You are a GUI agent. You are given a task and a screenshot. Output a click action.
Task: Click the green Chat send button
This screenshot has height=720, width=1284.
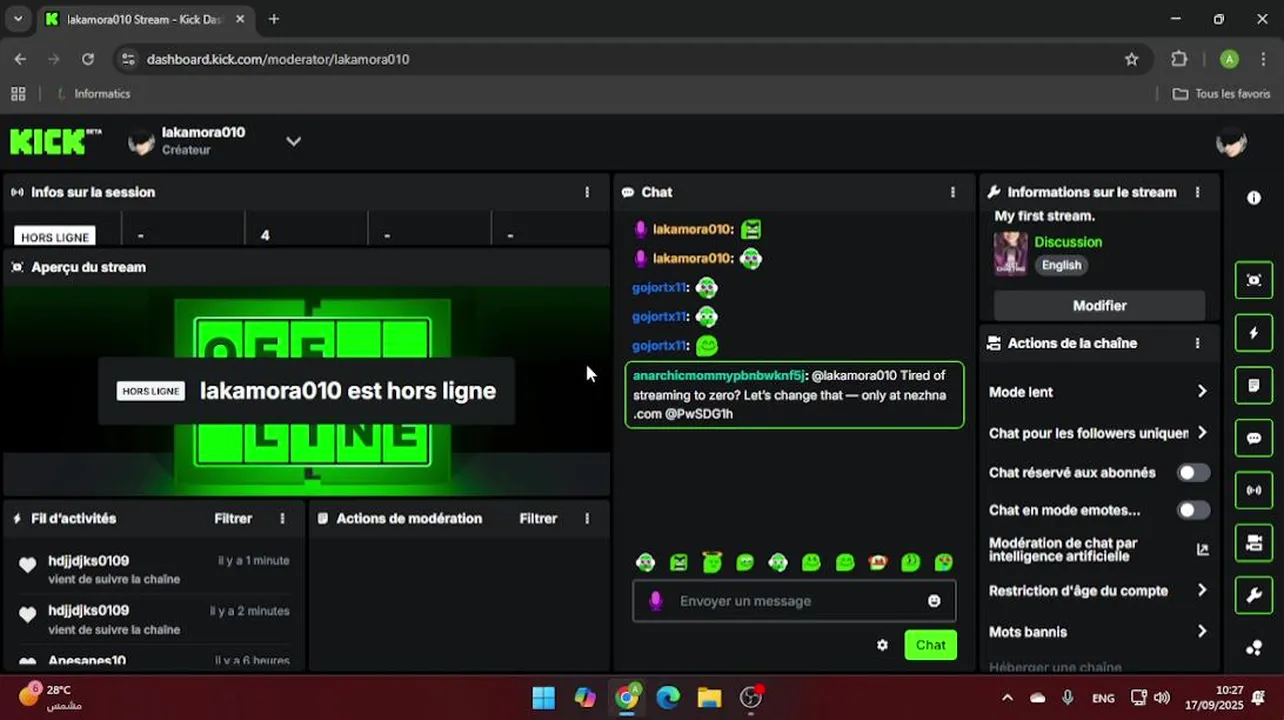(x=930, y=645)
